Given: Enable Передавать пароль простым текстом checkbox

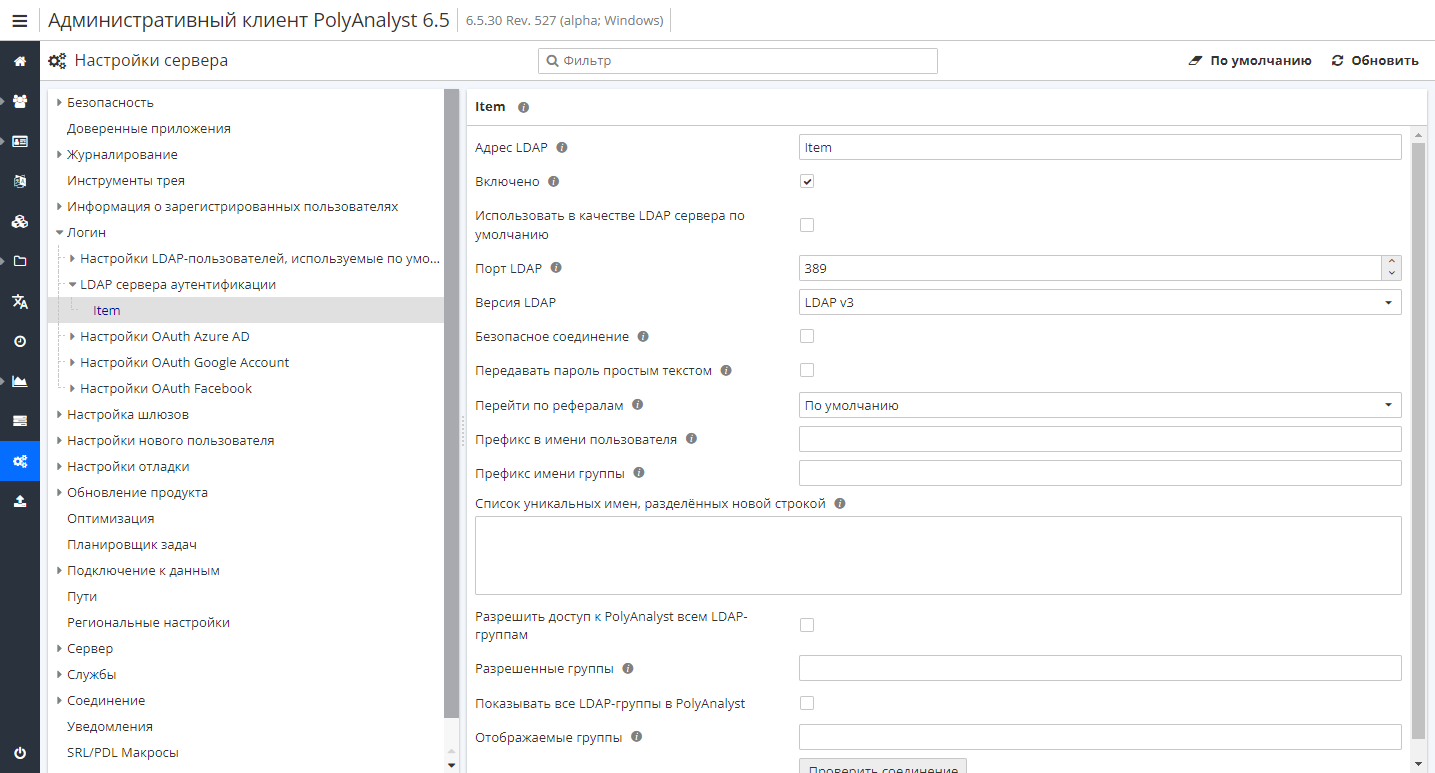Looking at the screenshot, I should tap(807, 370).
